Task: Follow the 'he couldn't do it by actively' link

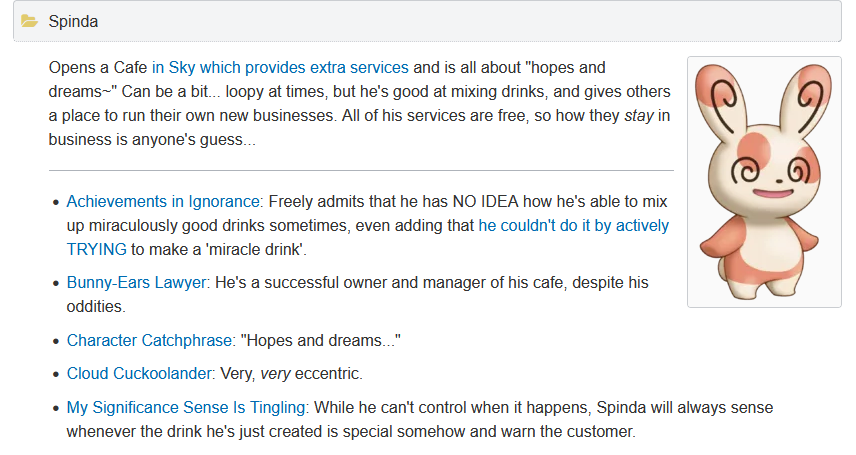Action: pyautogui.click(x=574, y=226)
